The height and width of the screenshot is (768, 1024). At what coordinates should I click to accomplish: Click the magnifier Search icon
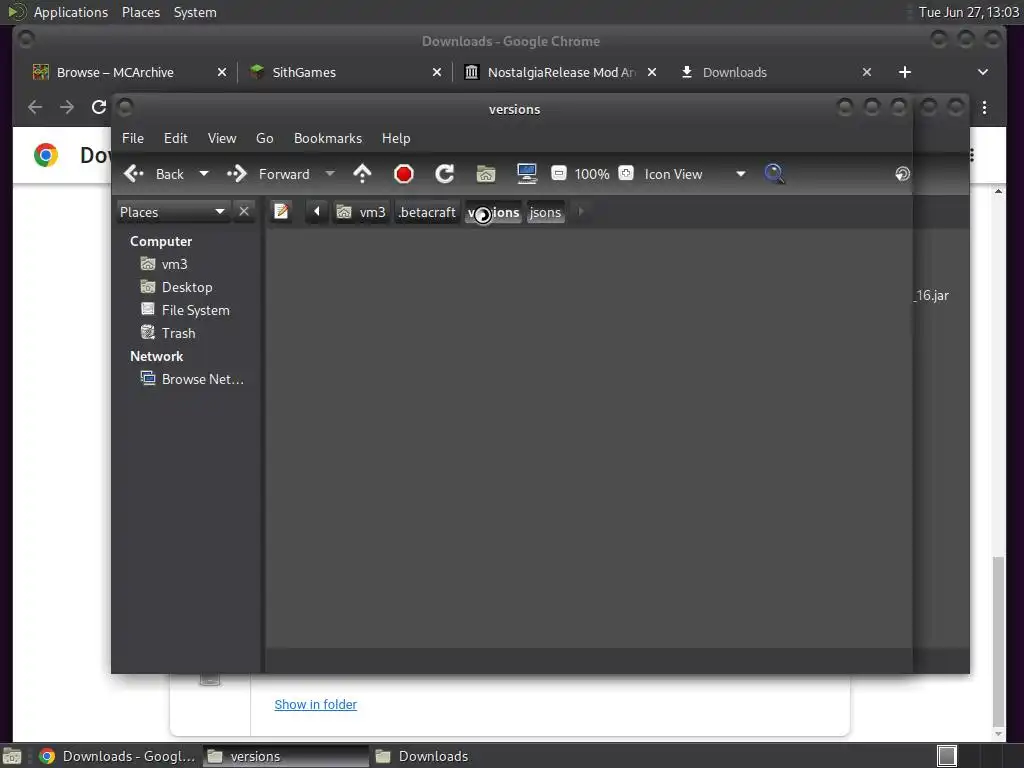coord(774,174)
